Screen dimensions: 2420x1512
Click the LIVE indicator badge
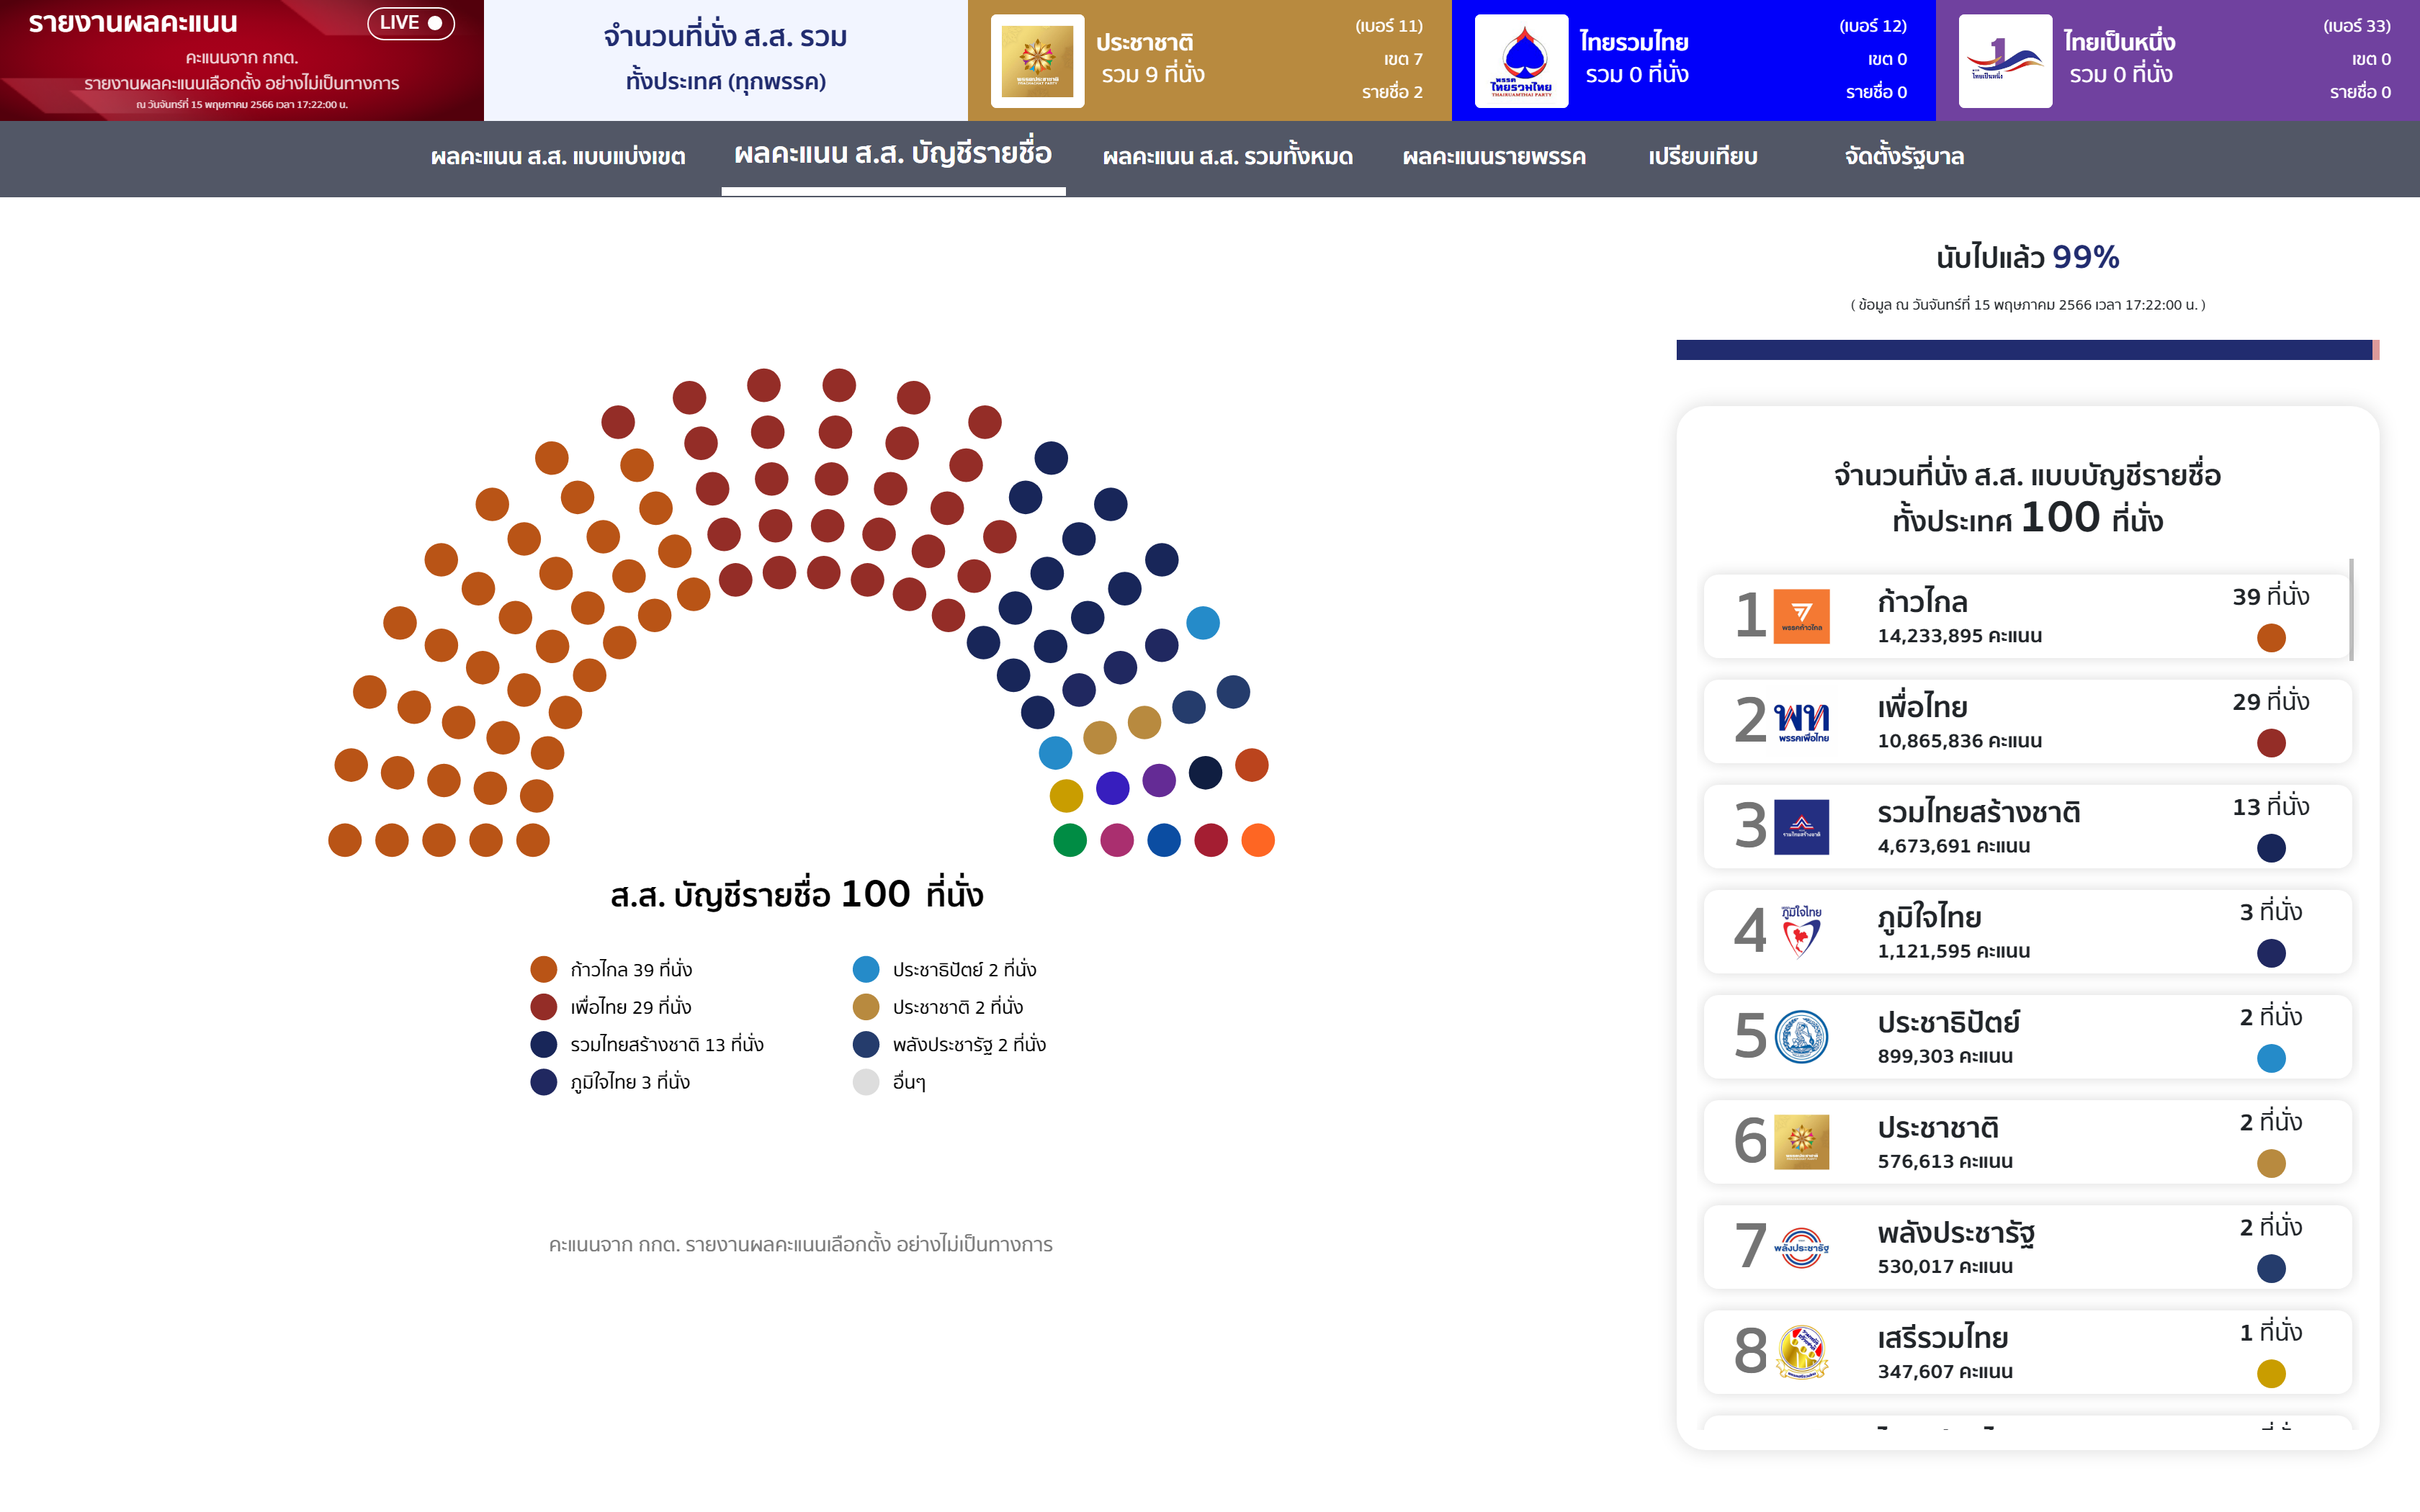click(411, 23)
